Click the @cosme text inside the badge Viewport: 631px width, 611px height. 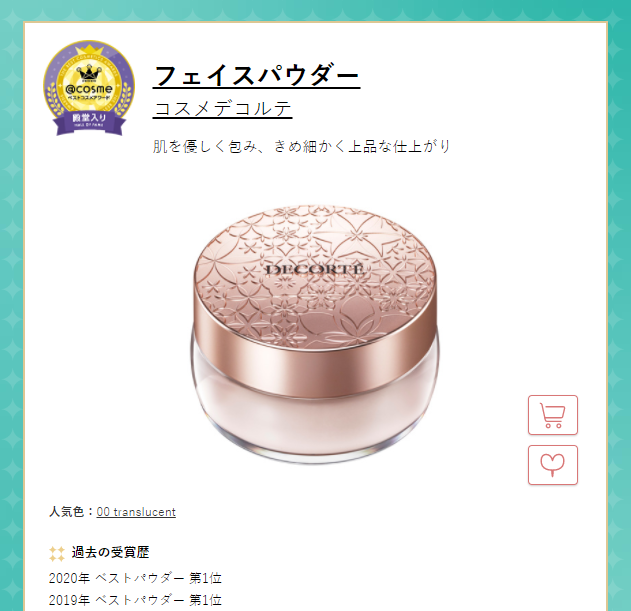click(x=89, y=89)
